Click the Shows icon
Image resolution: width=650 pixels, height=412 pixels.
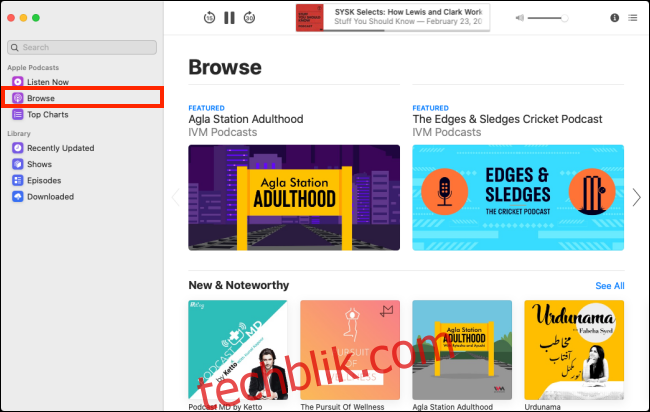click(17, 164)
